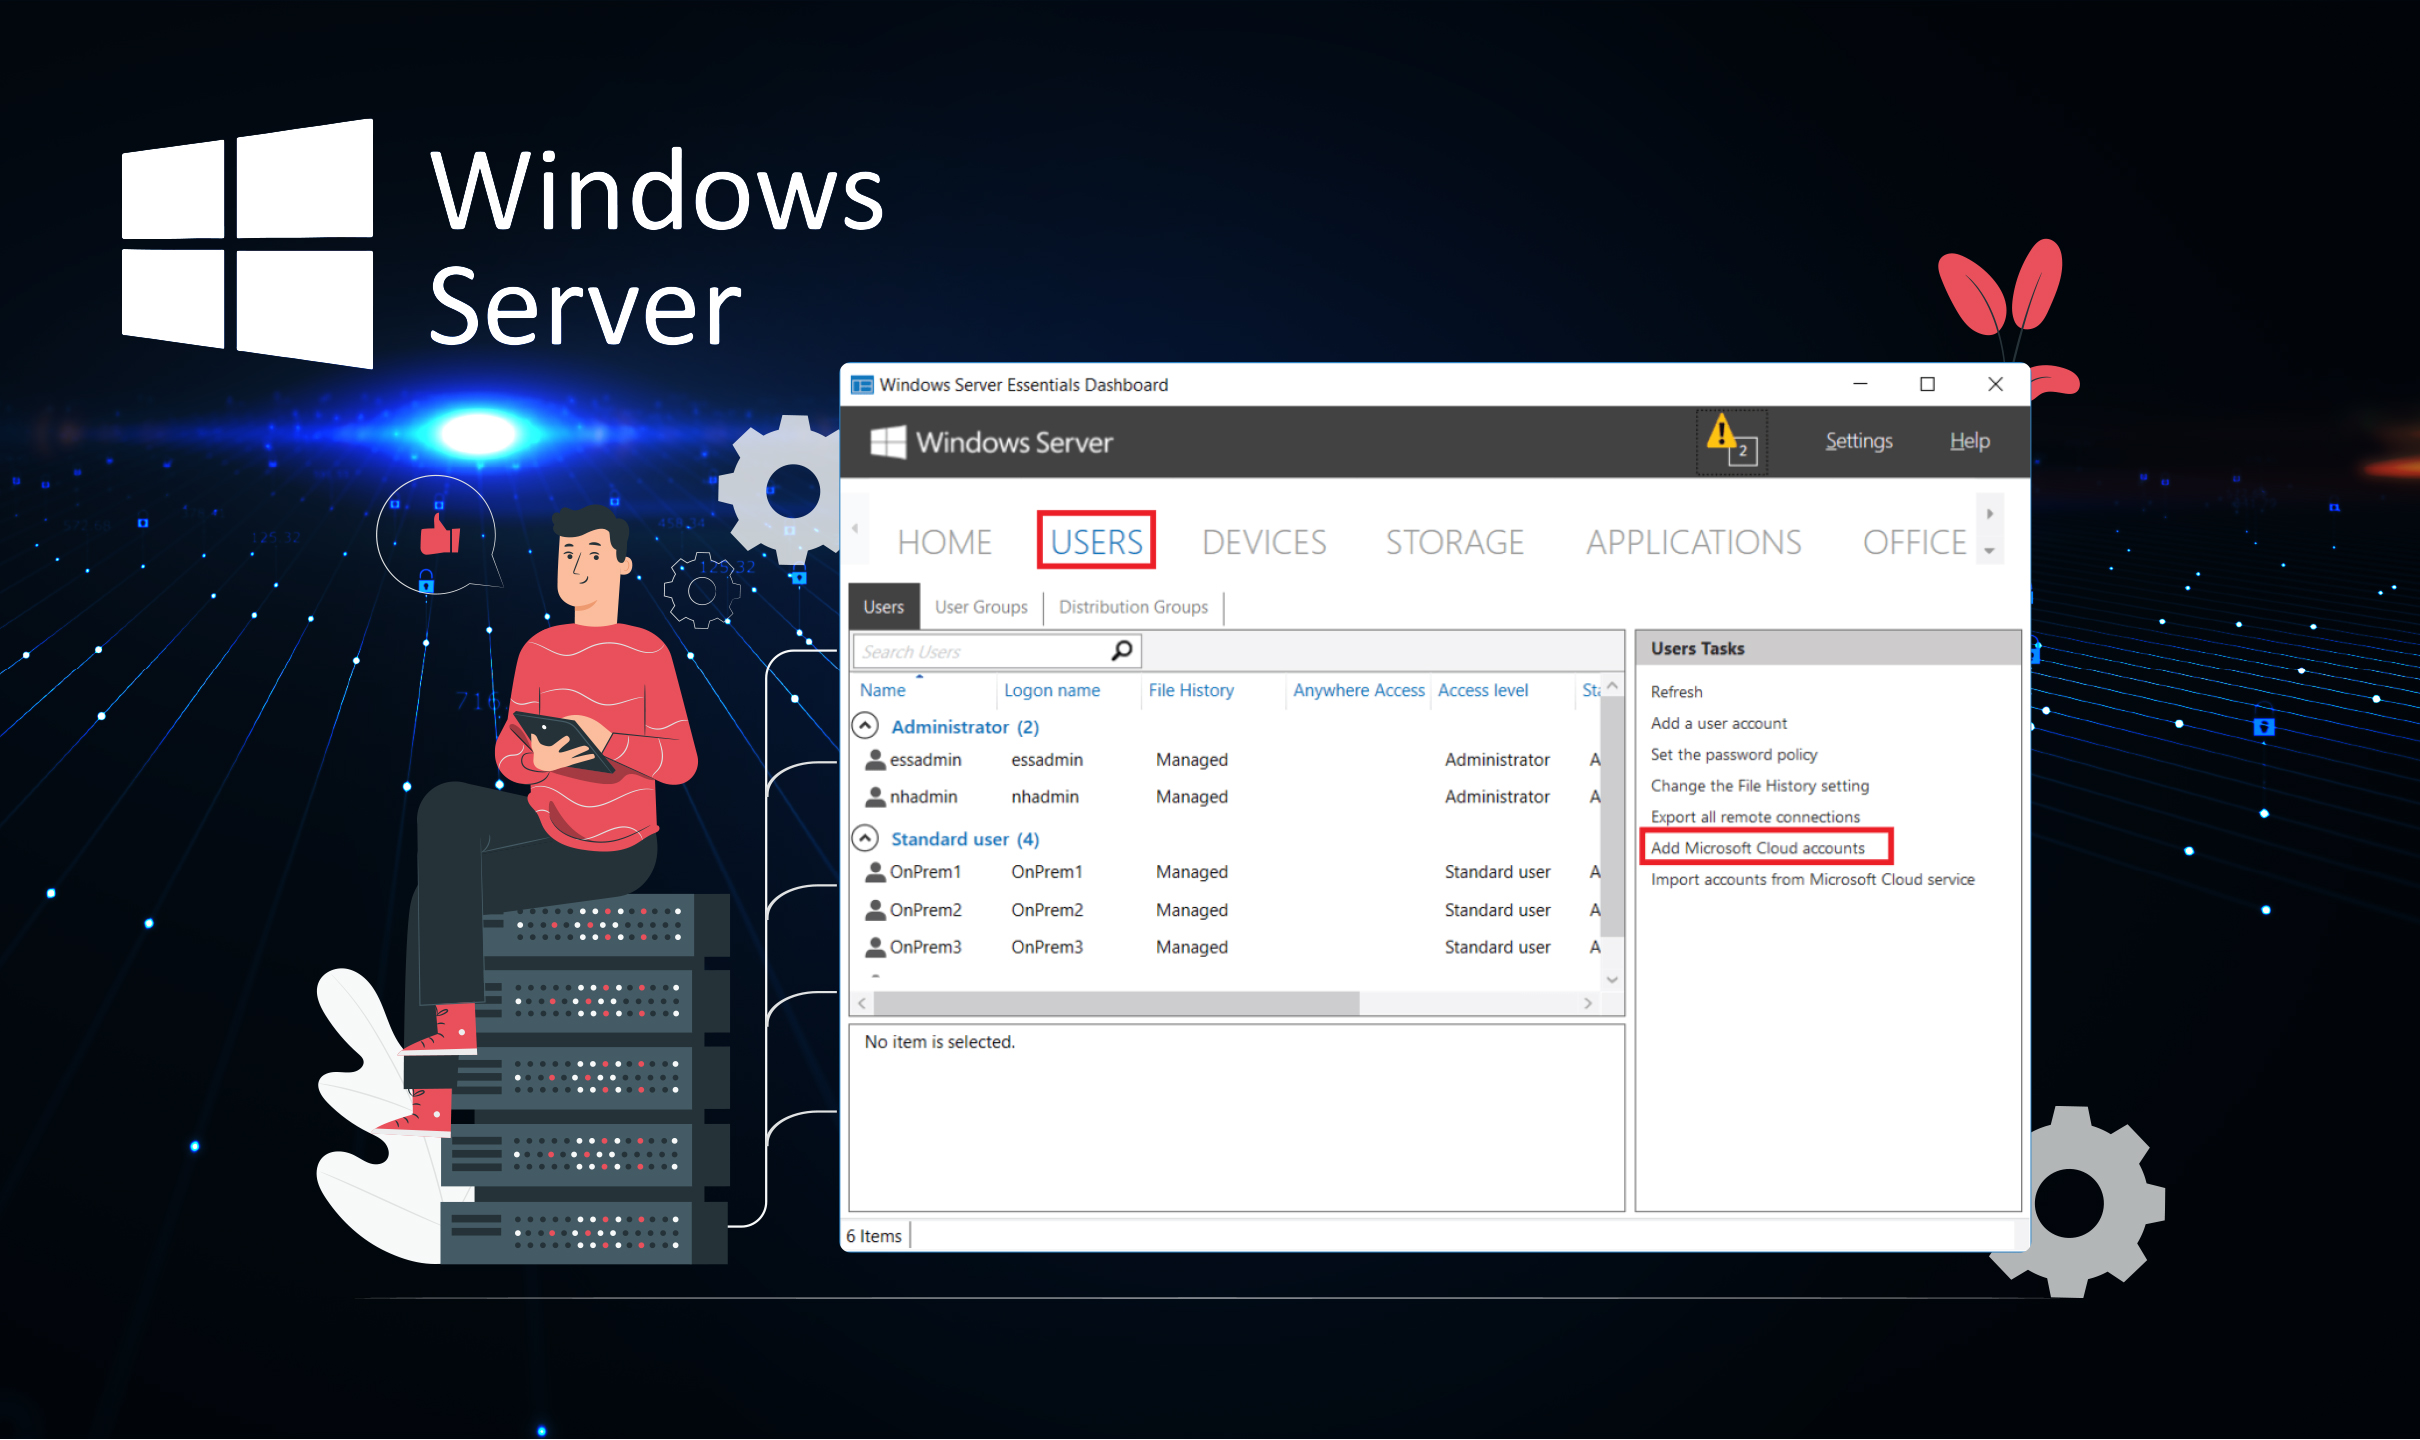The width and height of the screenshot is (2420, 1440).
Task: Select the Users sub-tab
Action: click(x=884, y=607)
